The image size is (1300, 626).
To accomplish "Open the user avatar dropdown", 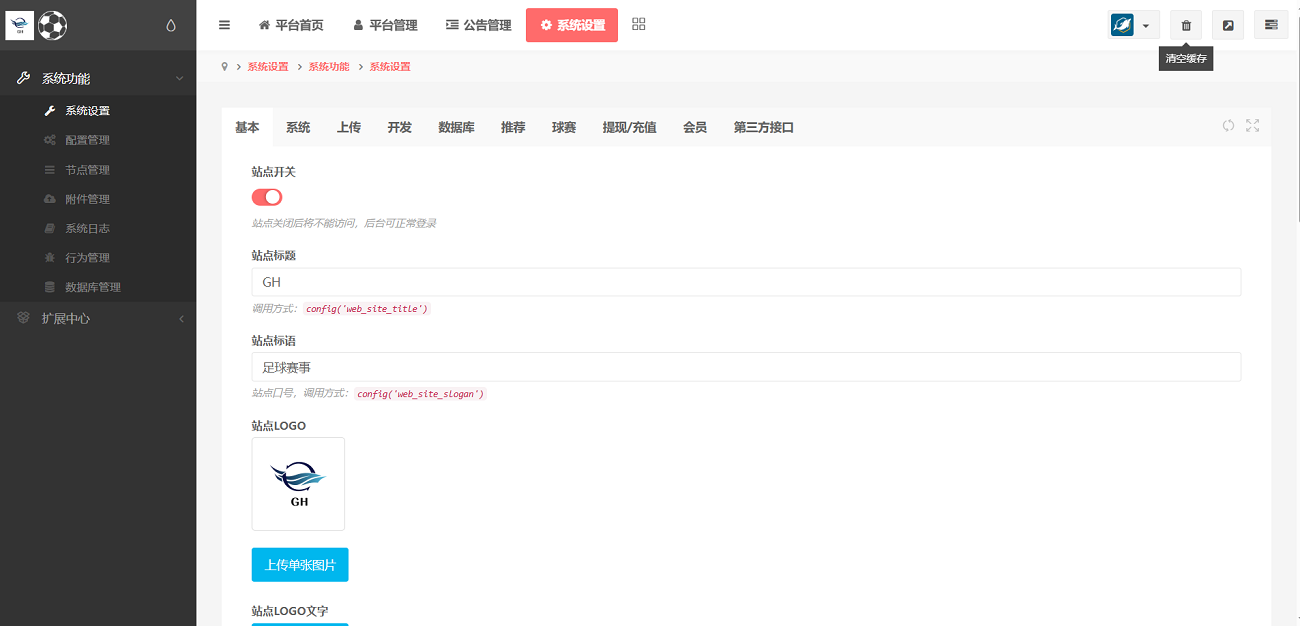I will (x=1133, y=25).
